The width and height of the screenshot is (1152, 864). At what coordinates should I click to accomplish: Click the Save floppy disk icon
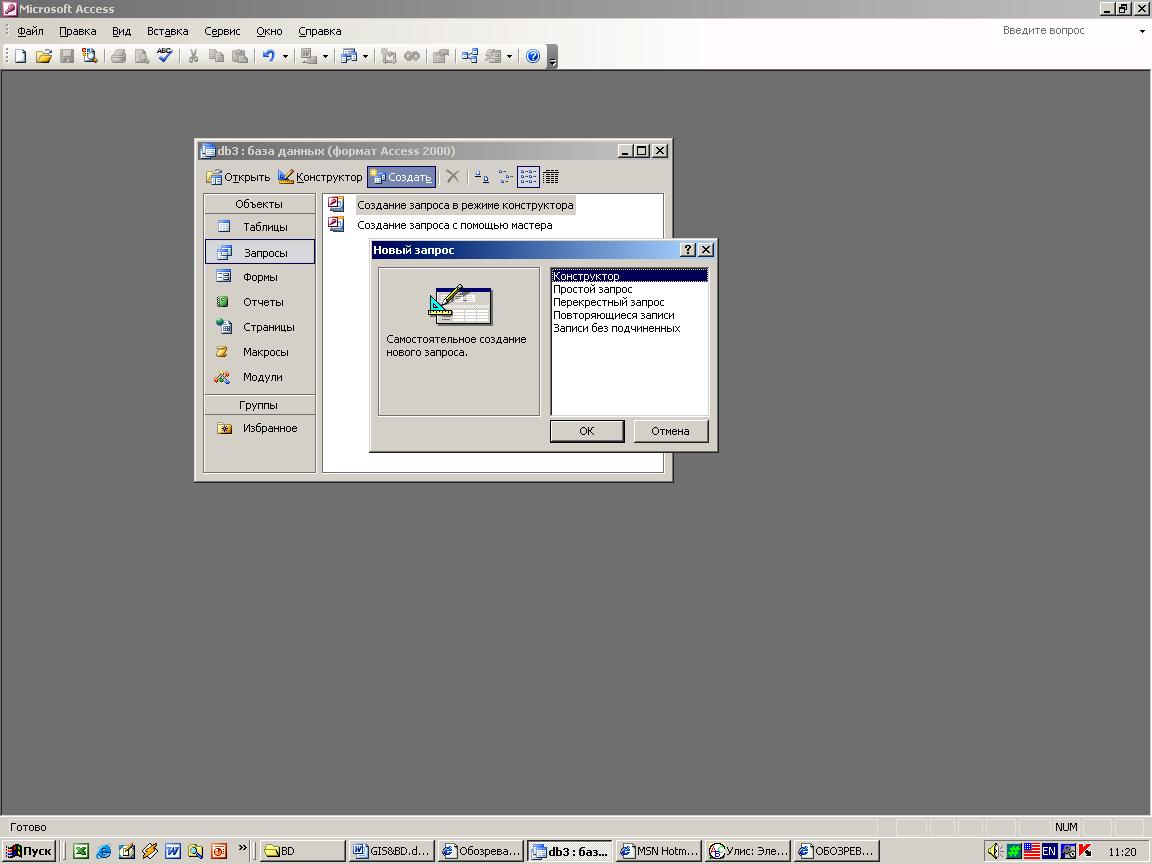click(67, 56)
